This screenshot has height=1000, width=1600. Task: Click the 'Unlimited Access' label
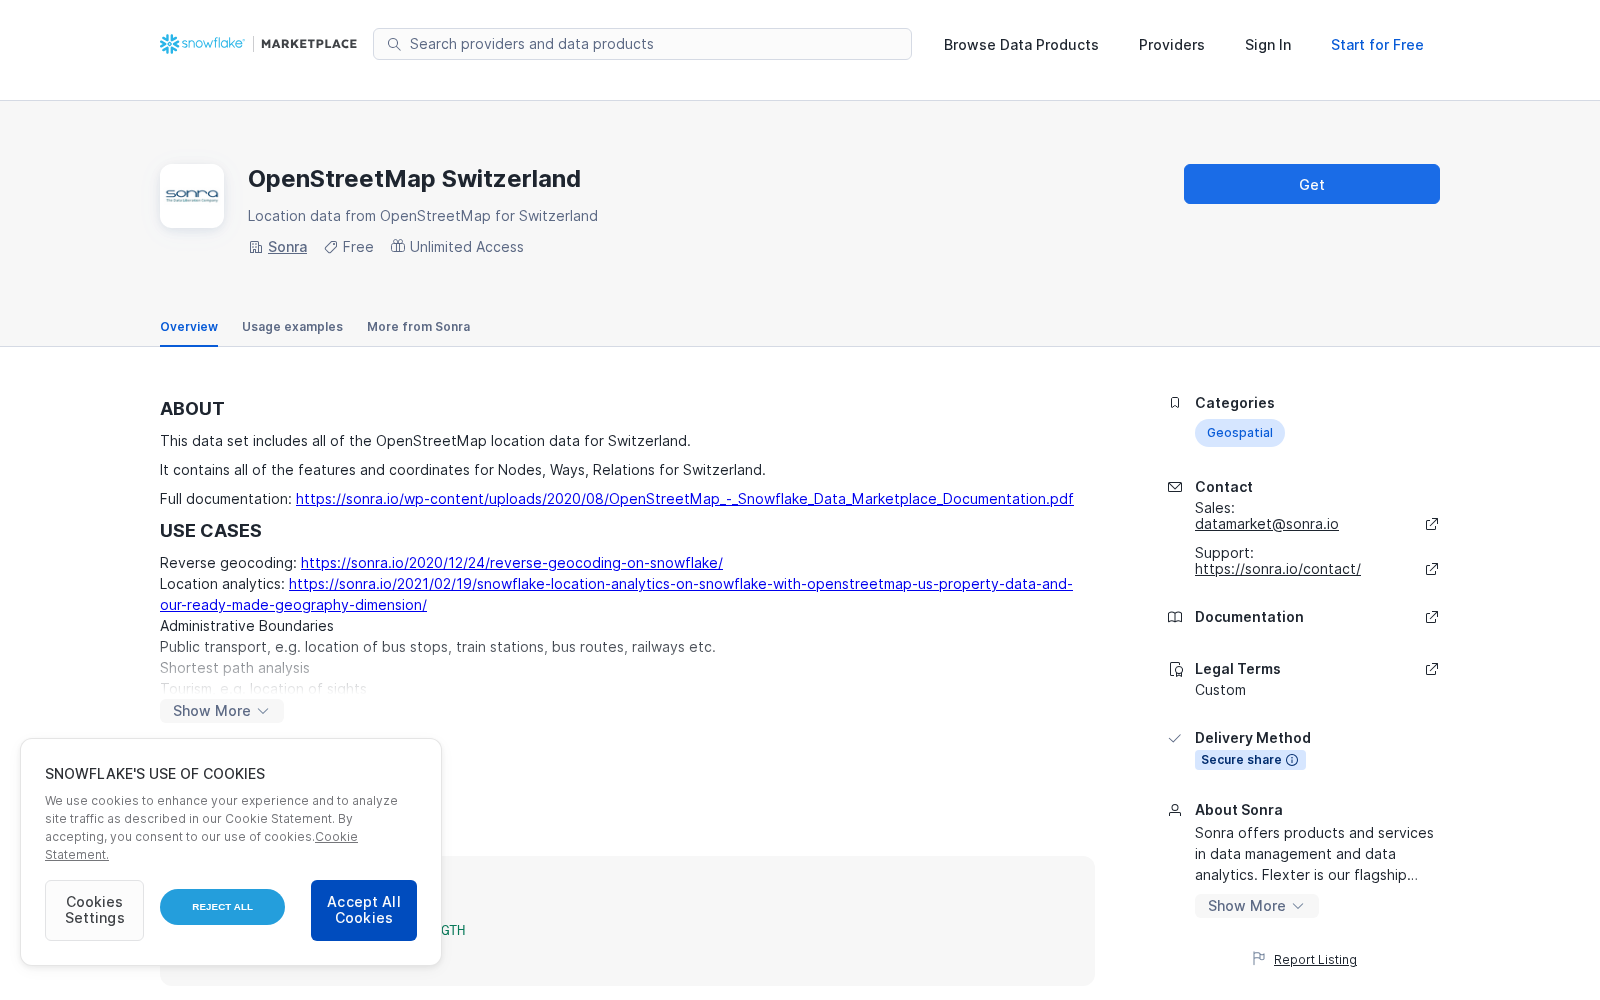(x=467, y=247)
